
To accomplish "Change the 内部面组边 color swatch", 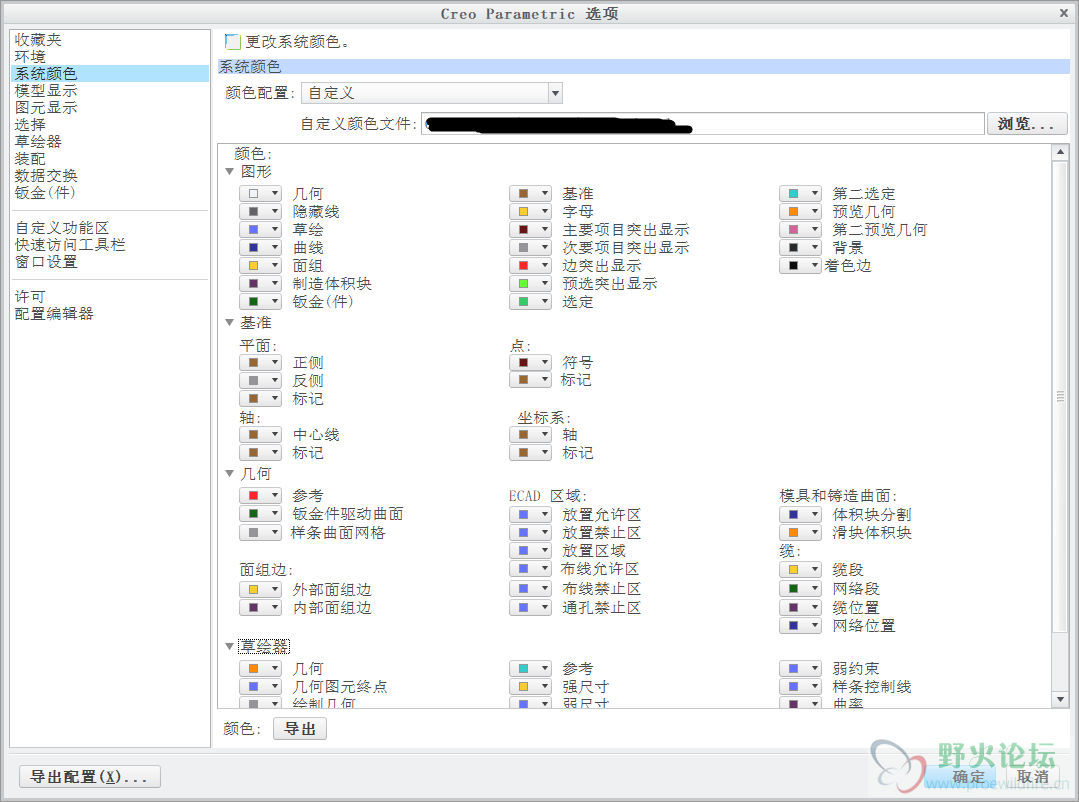I will 261,607.
